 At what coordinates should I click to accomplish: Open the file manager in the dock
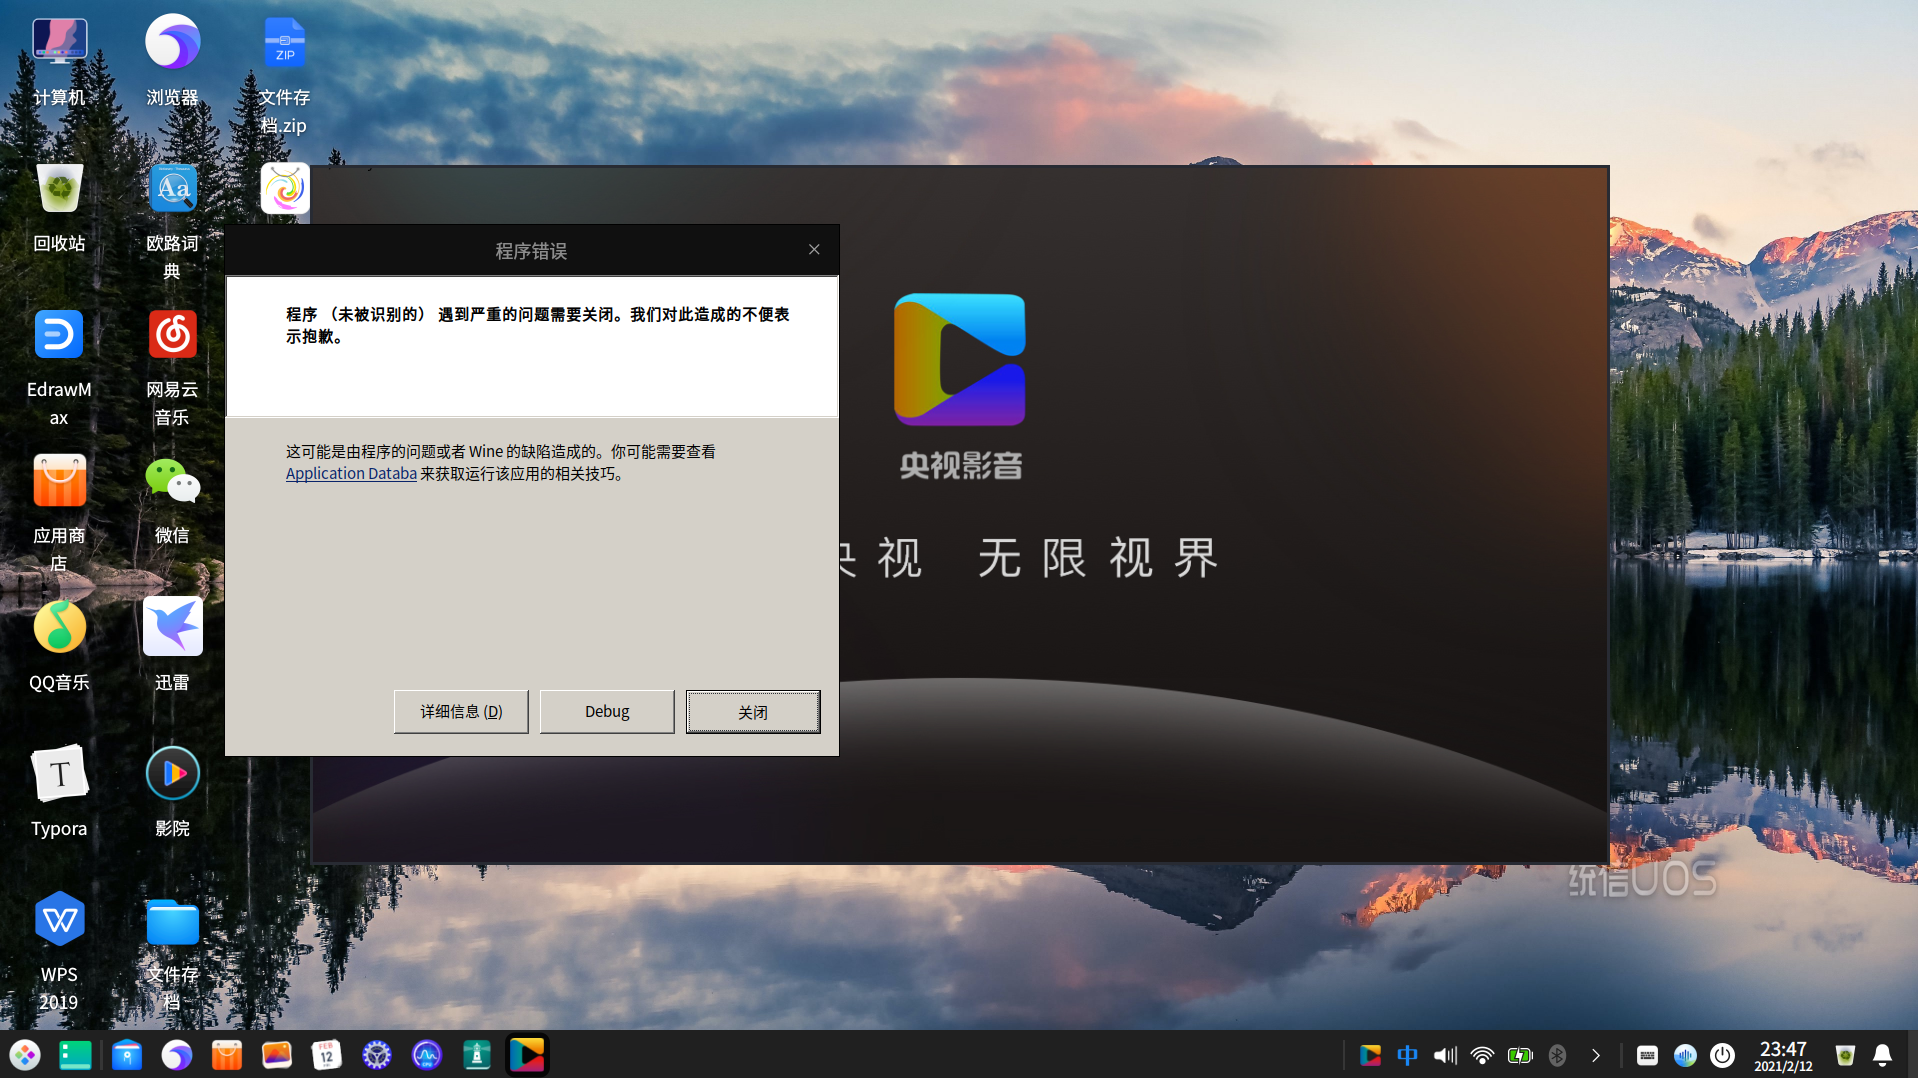pyautogui.click(x=127, y=1055)
